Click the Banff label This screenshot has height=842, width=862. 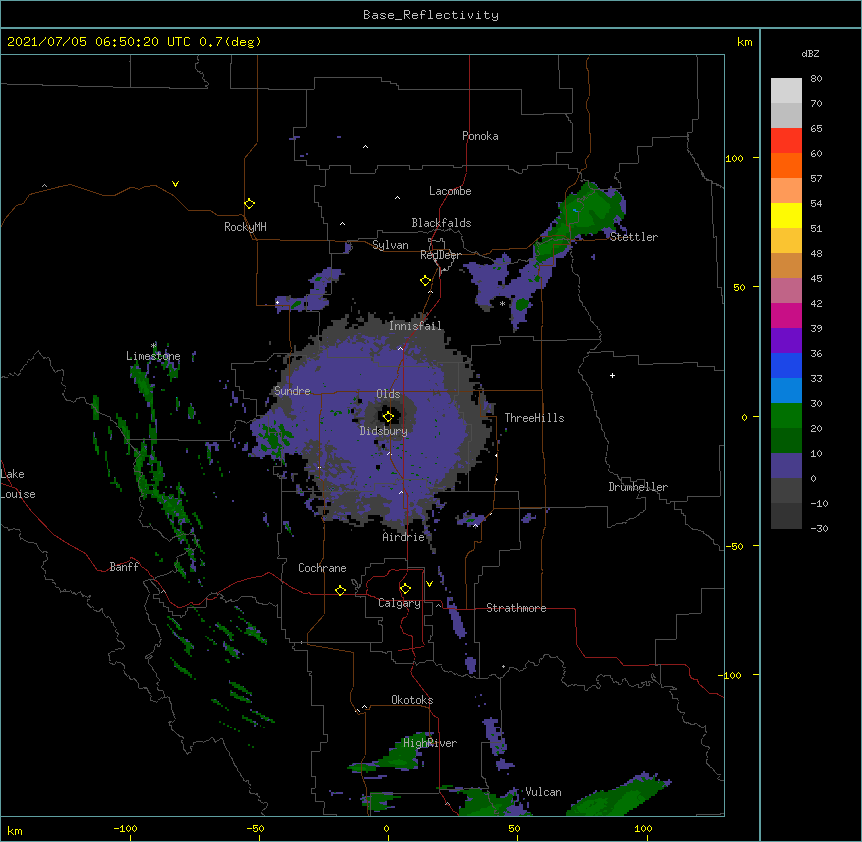pyautogui.click(x=124, y=567)
